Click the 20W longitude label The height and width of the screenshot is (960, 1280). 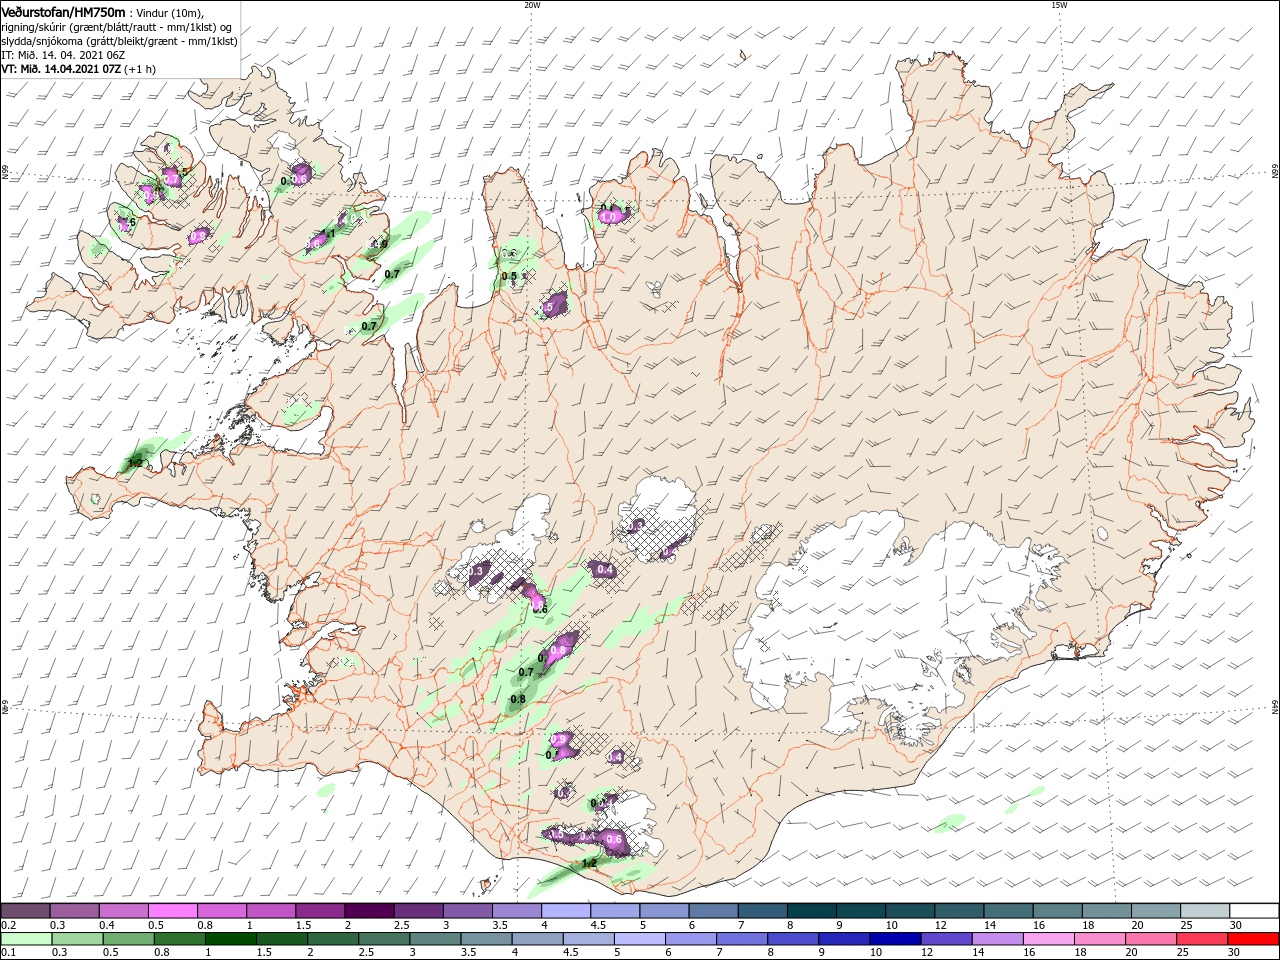(x=532, y=5)
